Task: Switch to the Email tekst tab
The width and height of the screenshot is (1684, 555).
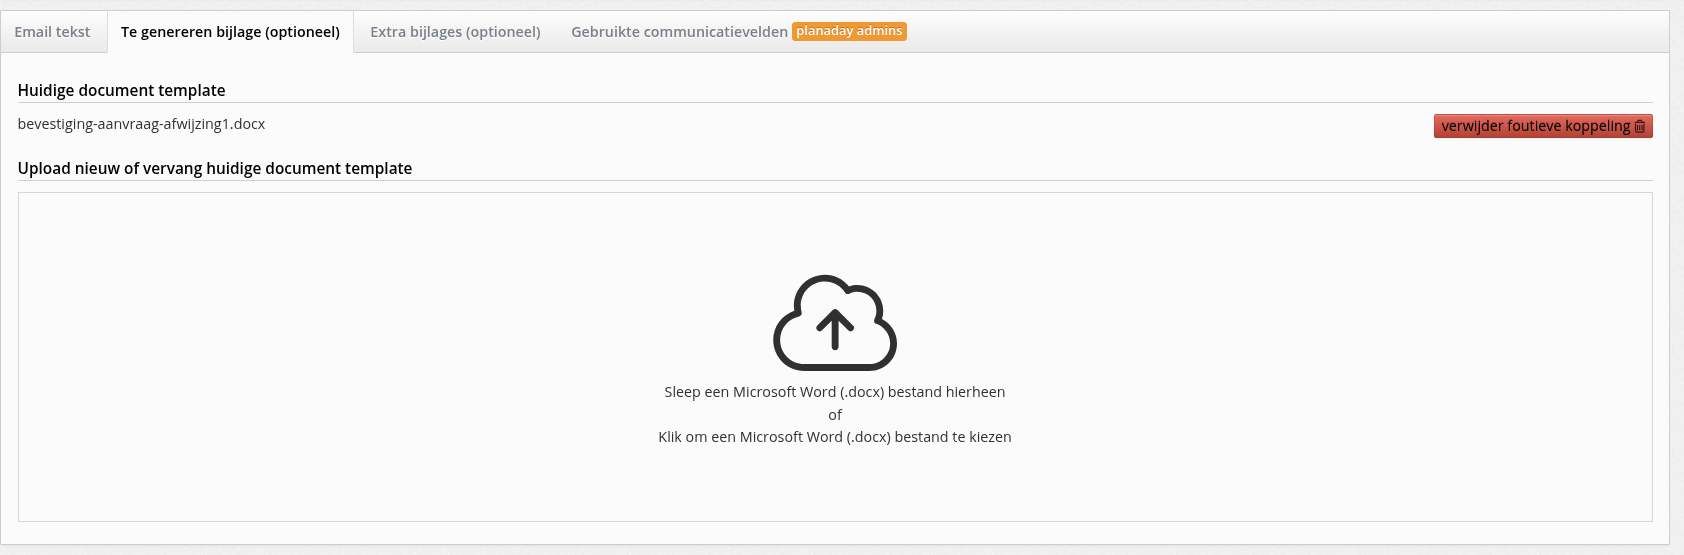Action: pyautogui.click(x=52, y=32)
